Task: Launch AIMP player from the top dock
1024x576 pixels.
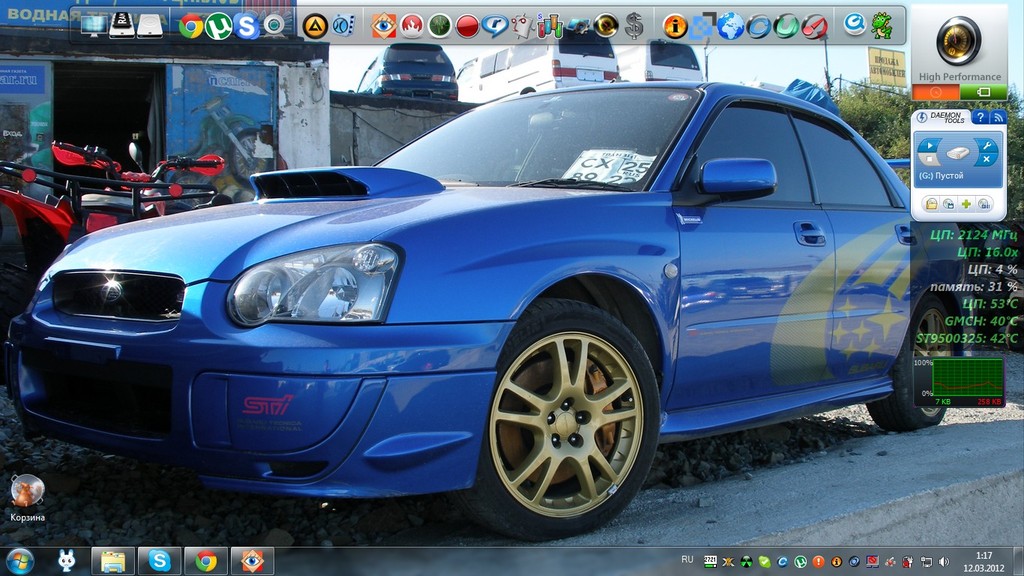Action: click(315, 26)
